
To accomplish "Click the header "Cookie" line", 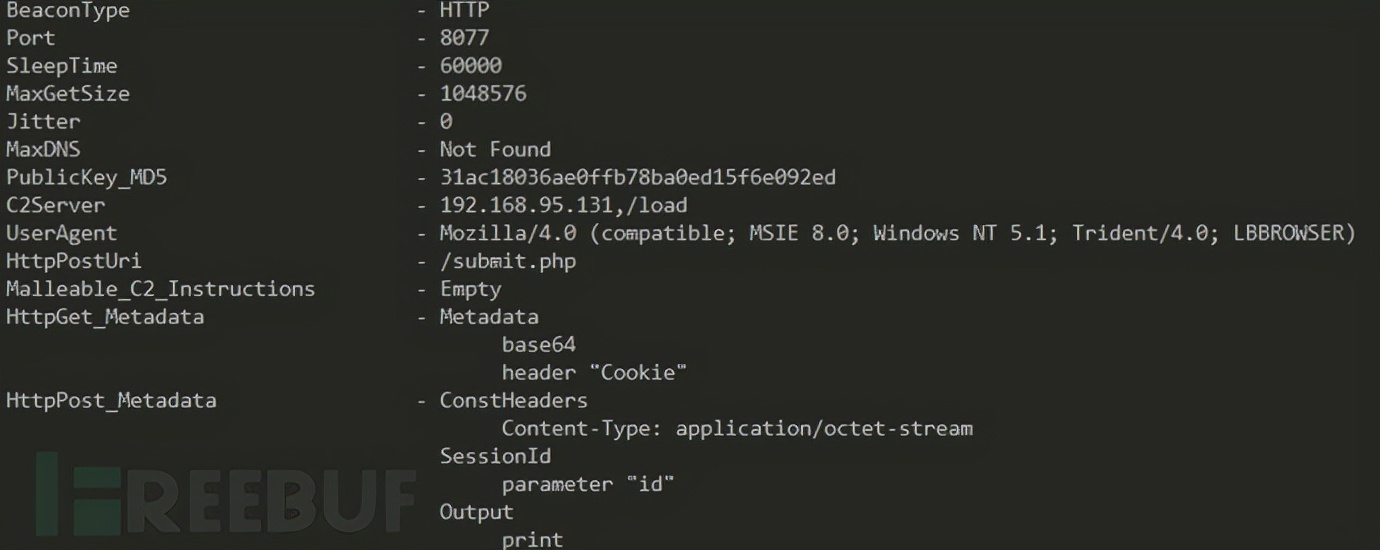I will (594, 373).
